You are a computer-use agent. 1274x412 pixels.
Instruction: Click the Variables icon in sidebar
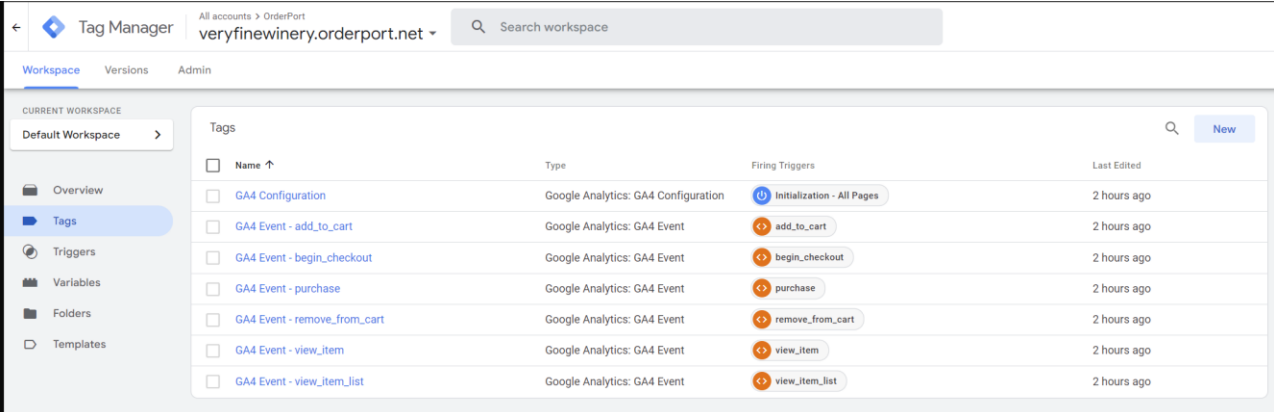click(30, 283)
